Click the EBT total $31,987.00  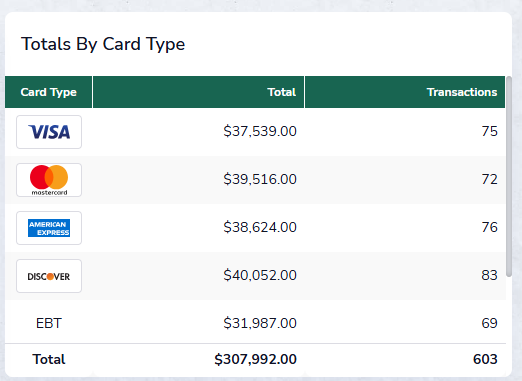point(260,323)
